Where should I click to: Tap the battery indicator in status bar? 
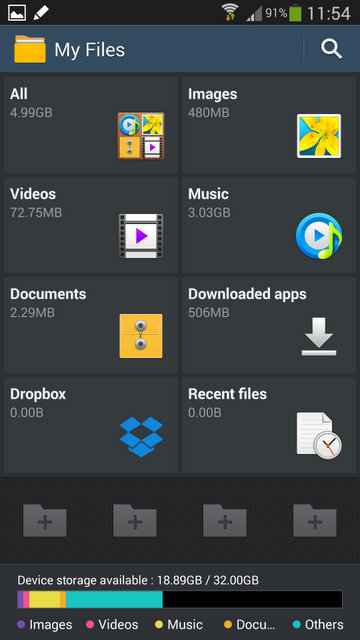pyautogui.click(x=295, y=13)
